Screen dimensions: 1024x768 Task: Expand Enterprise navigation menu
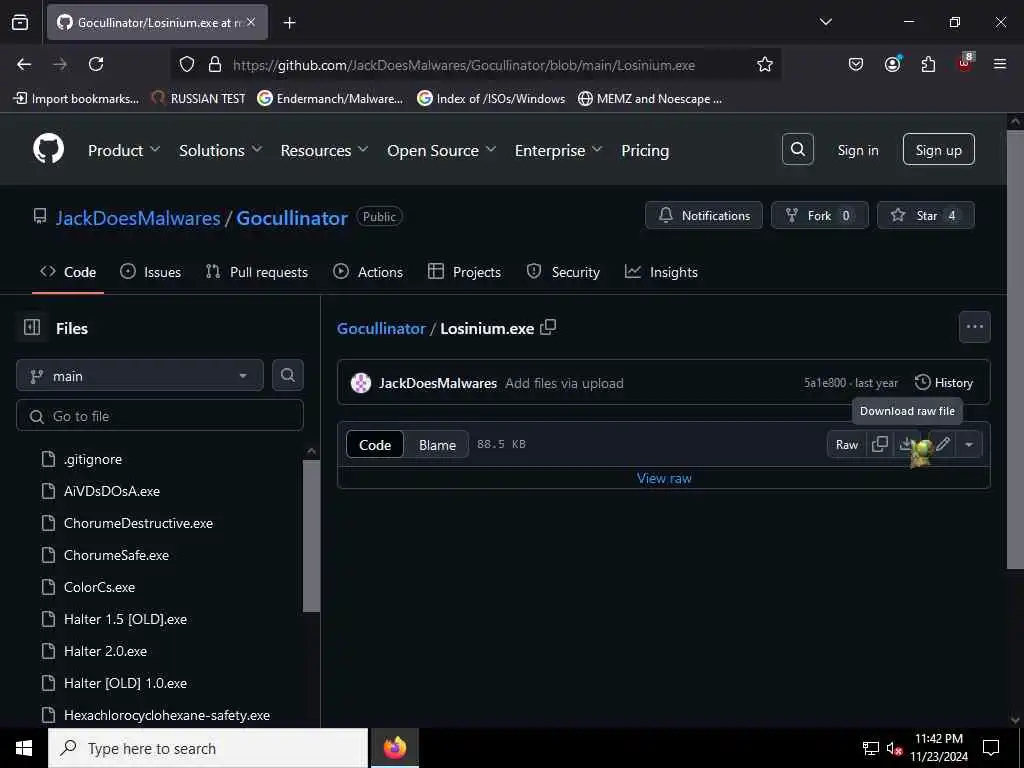[x=558, y=150]
